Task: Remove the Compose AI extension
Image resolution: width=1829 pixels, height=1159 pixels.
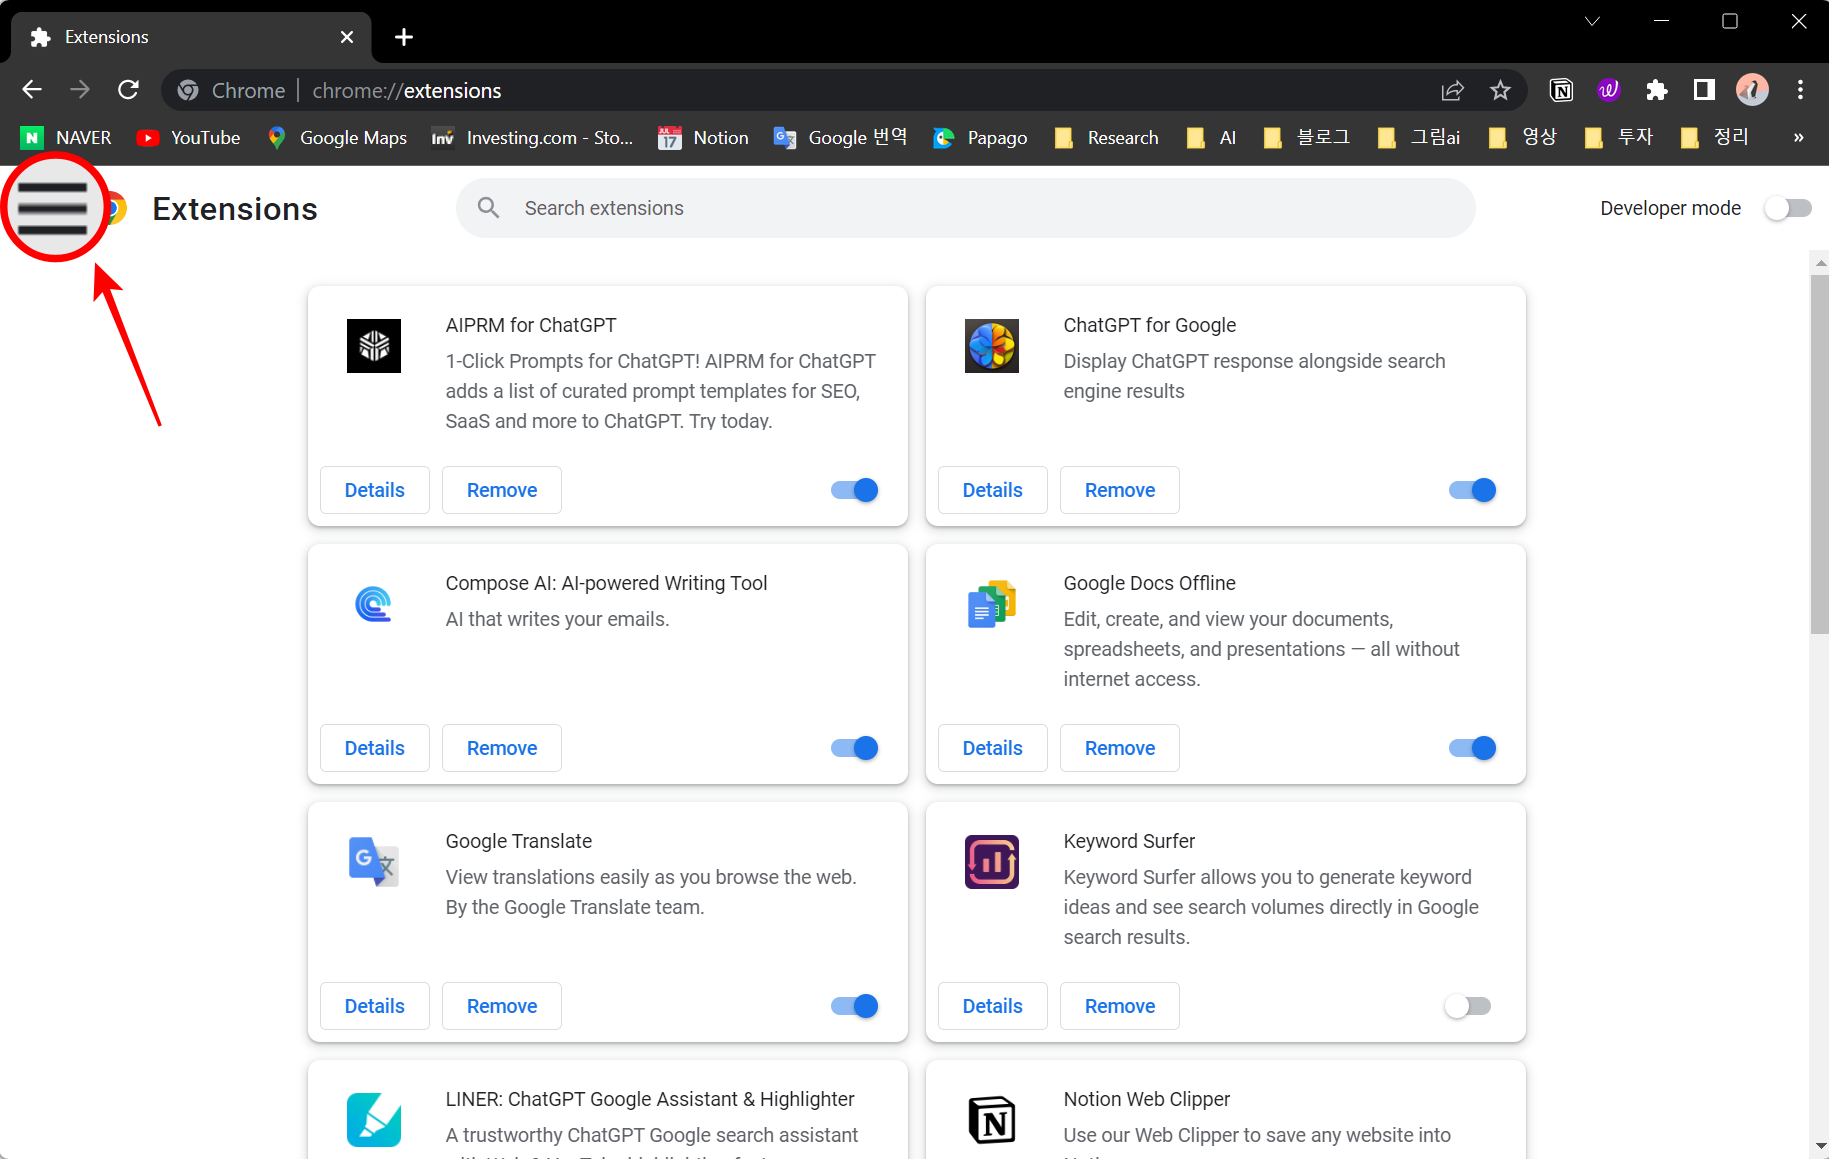Action: [502, 748]
